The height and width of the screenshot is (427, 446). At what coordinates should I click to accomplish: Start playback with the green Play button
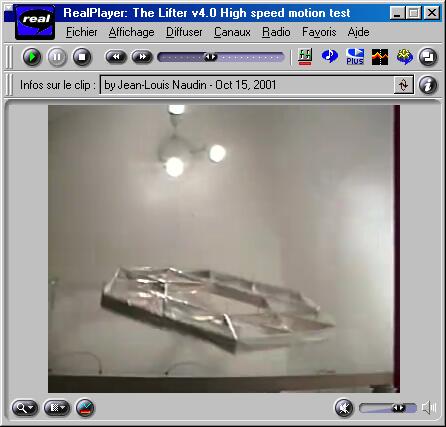[x=32, y=57]
